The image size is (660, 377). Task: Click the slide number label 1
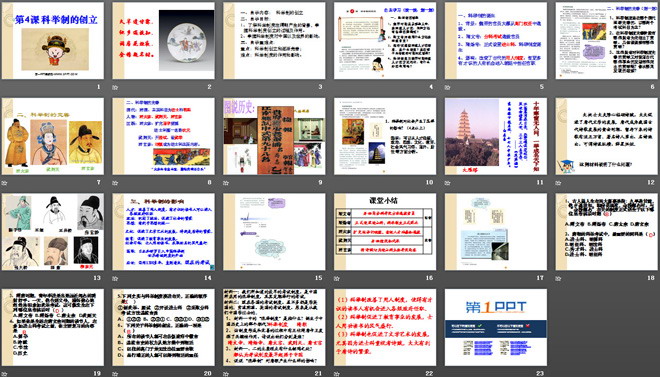[98, 87]
